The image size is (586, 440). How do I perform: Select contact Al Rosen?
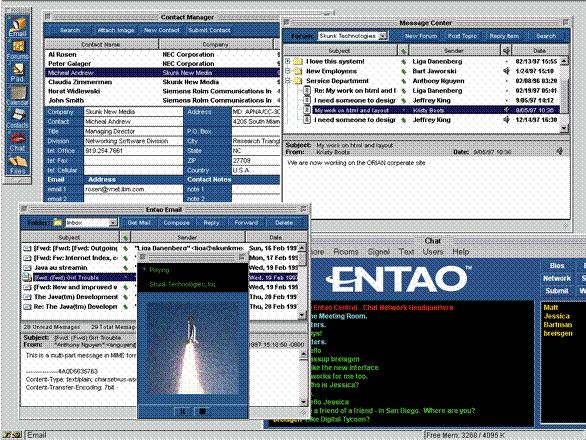point(162,55)
